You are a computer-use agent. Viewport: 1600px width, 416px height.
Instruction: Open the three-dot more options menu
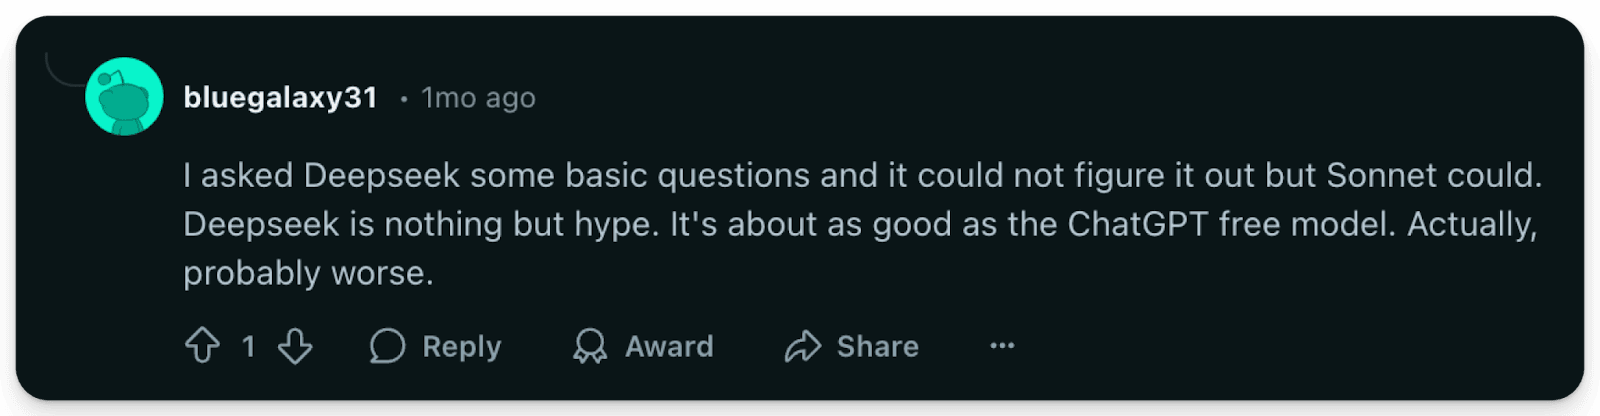tap(1002, 346)
